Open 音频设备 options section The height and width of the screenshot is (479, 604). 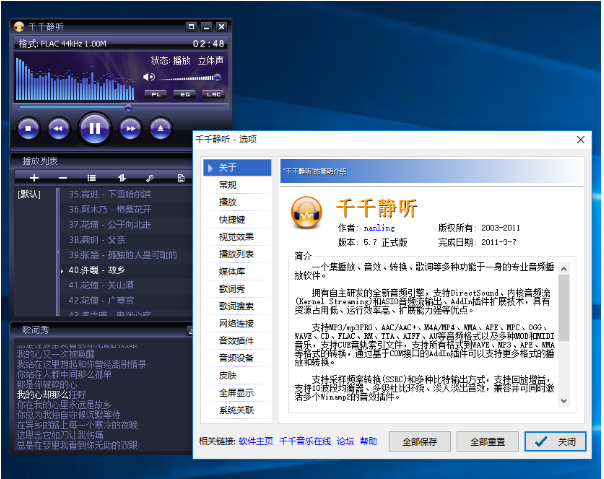pyautogui.click(x=237, y=358)
